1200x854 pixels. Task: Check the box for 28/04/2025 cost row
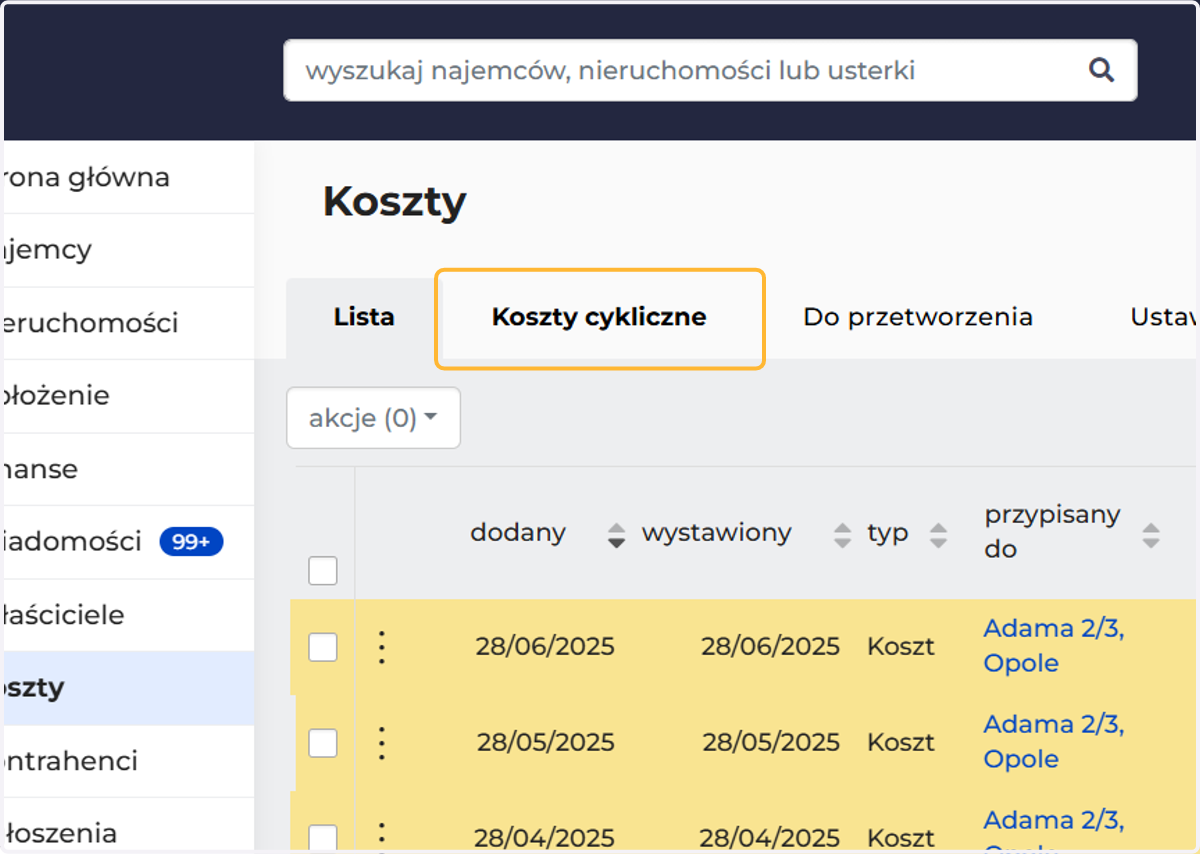[x=323, y=838]
